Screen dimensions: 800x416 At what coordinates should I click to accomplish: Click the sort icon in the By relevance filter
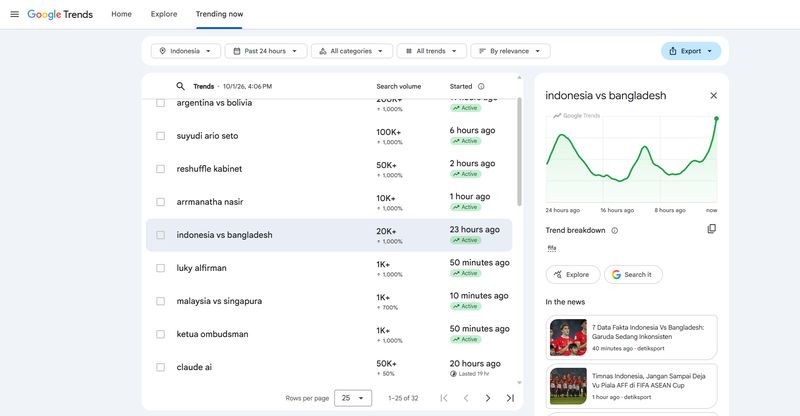482,51
